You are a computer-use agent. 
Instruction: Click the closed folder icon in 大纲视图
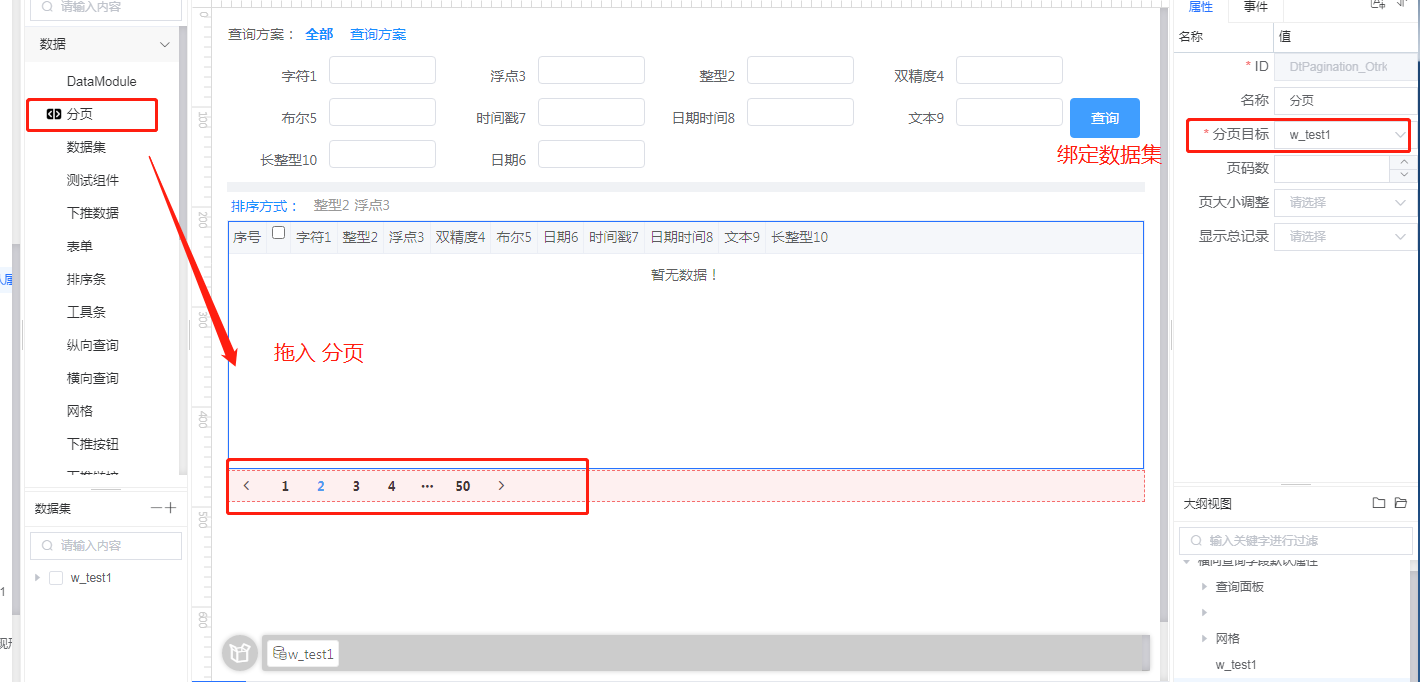click(1379, 503)
